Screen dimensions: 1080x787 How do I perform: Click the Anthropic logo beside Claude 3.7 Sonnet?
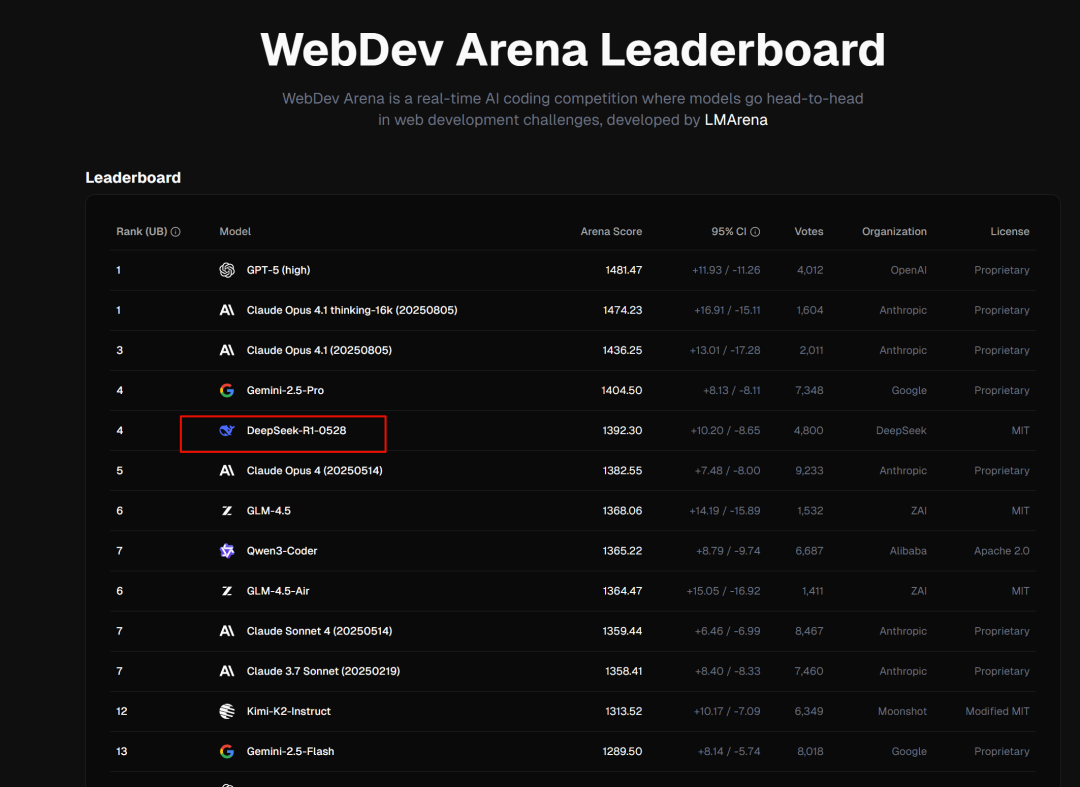tap(227, 671)
